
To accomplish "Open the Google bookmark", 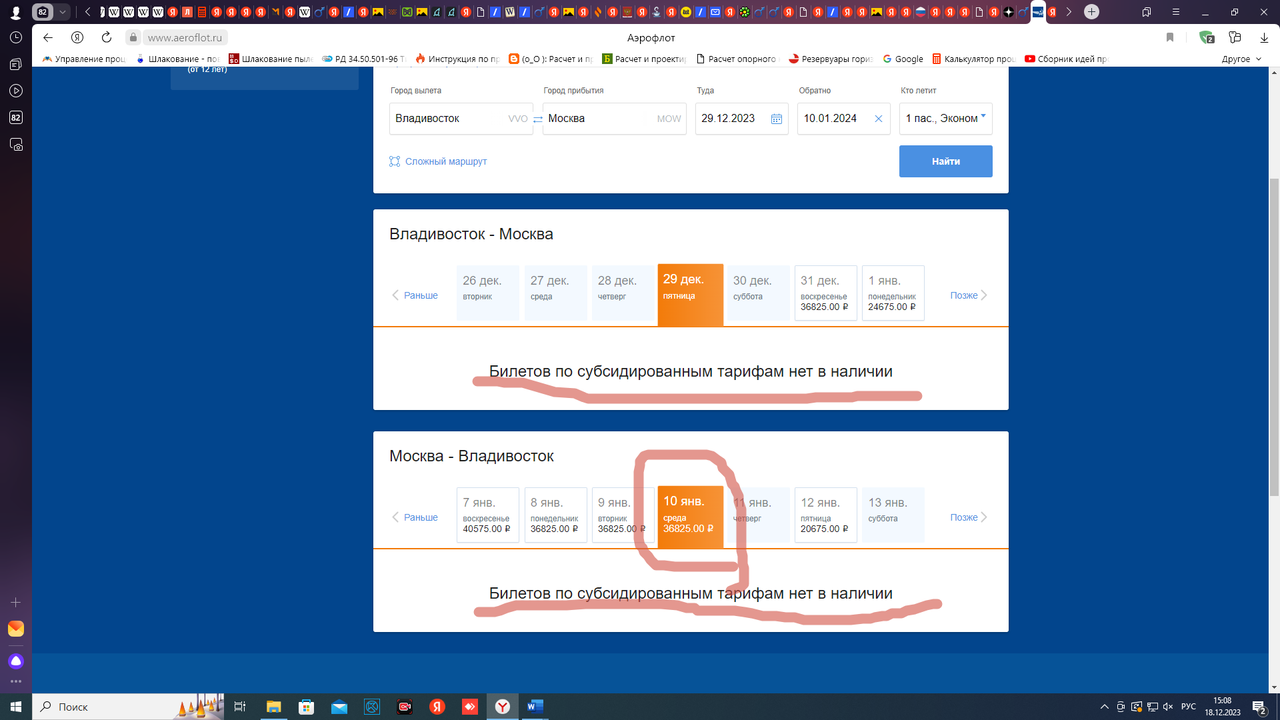I will (x=903, y=59).
